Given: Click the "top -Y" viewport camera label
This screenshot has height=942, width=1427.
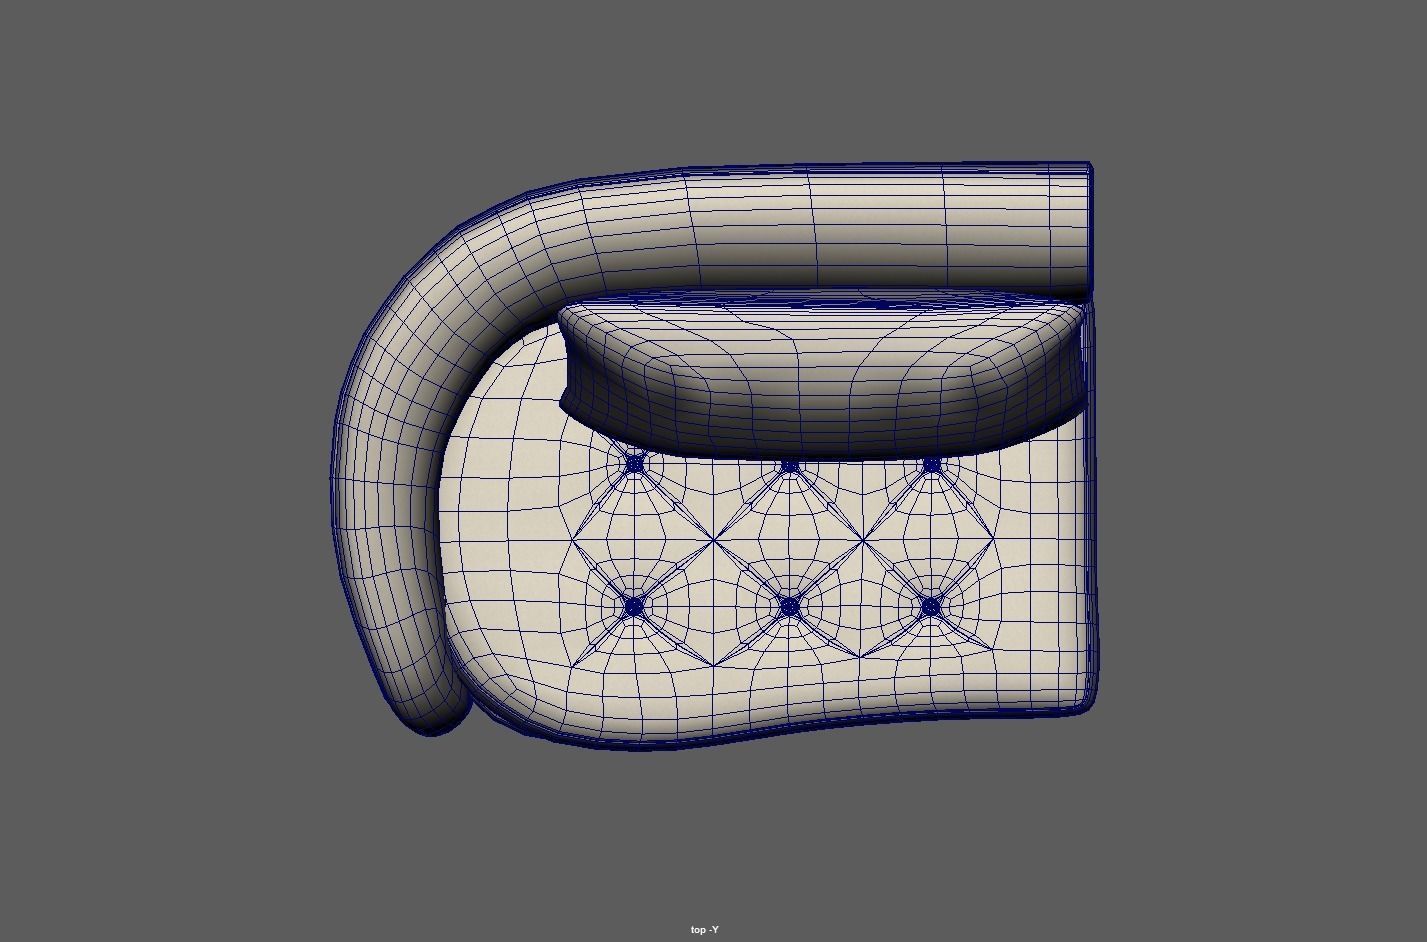Looking at the screenshot, I should (x=704, y=930).
